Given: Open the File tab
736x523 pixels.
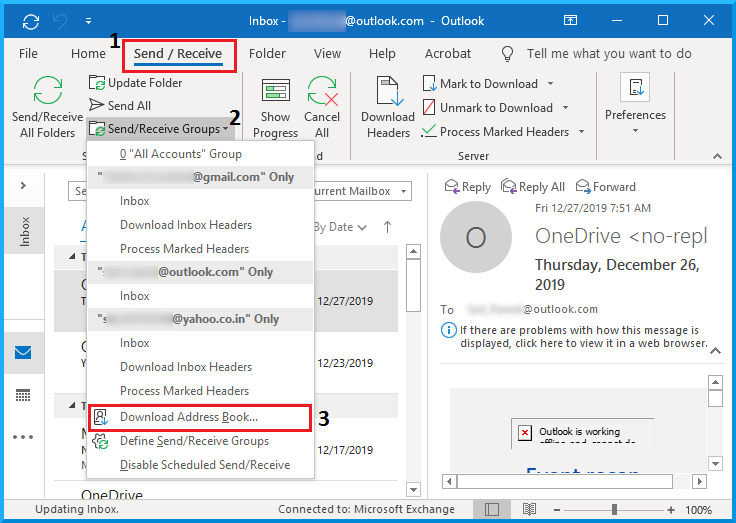Looking at the screenshot, I should click(28, 54).
